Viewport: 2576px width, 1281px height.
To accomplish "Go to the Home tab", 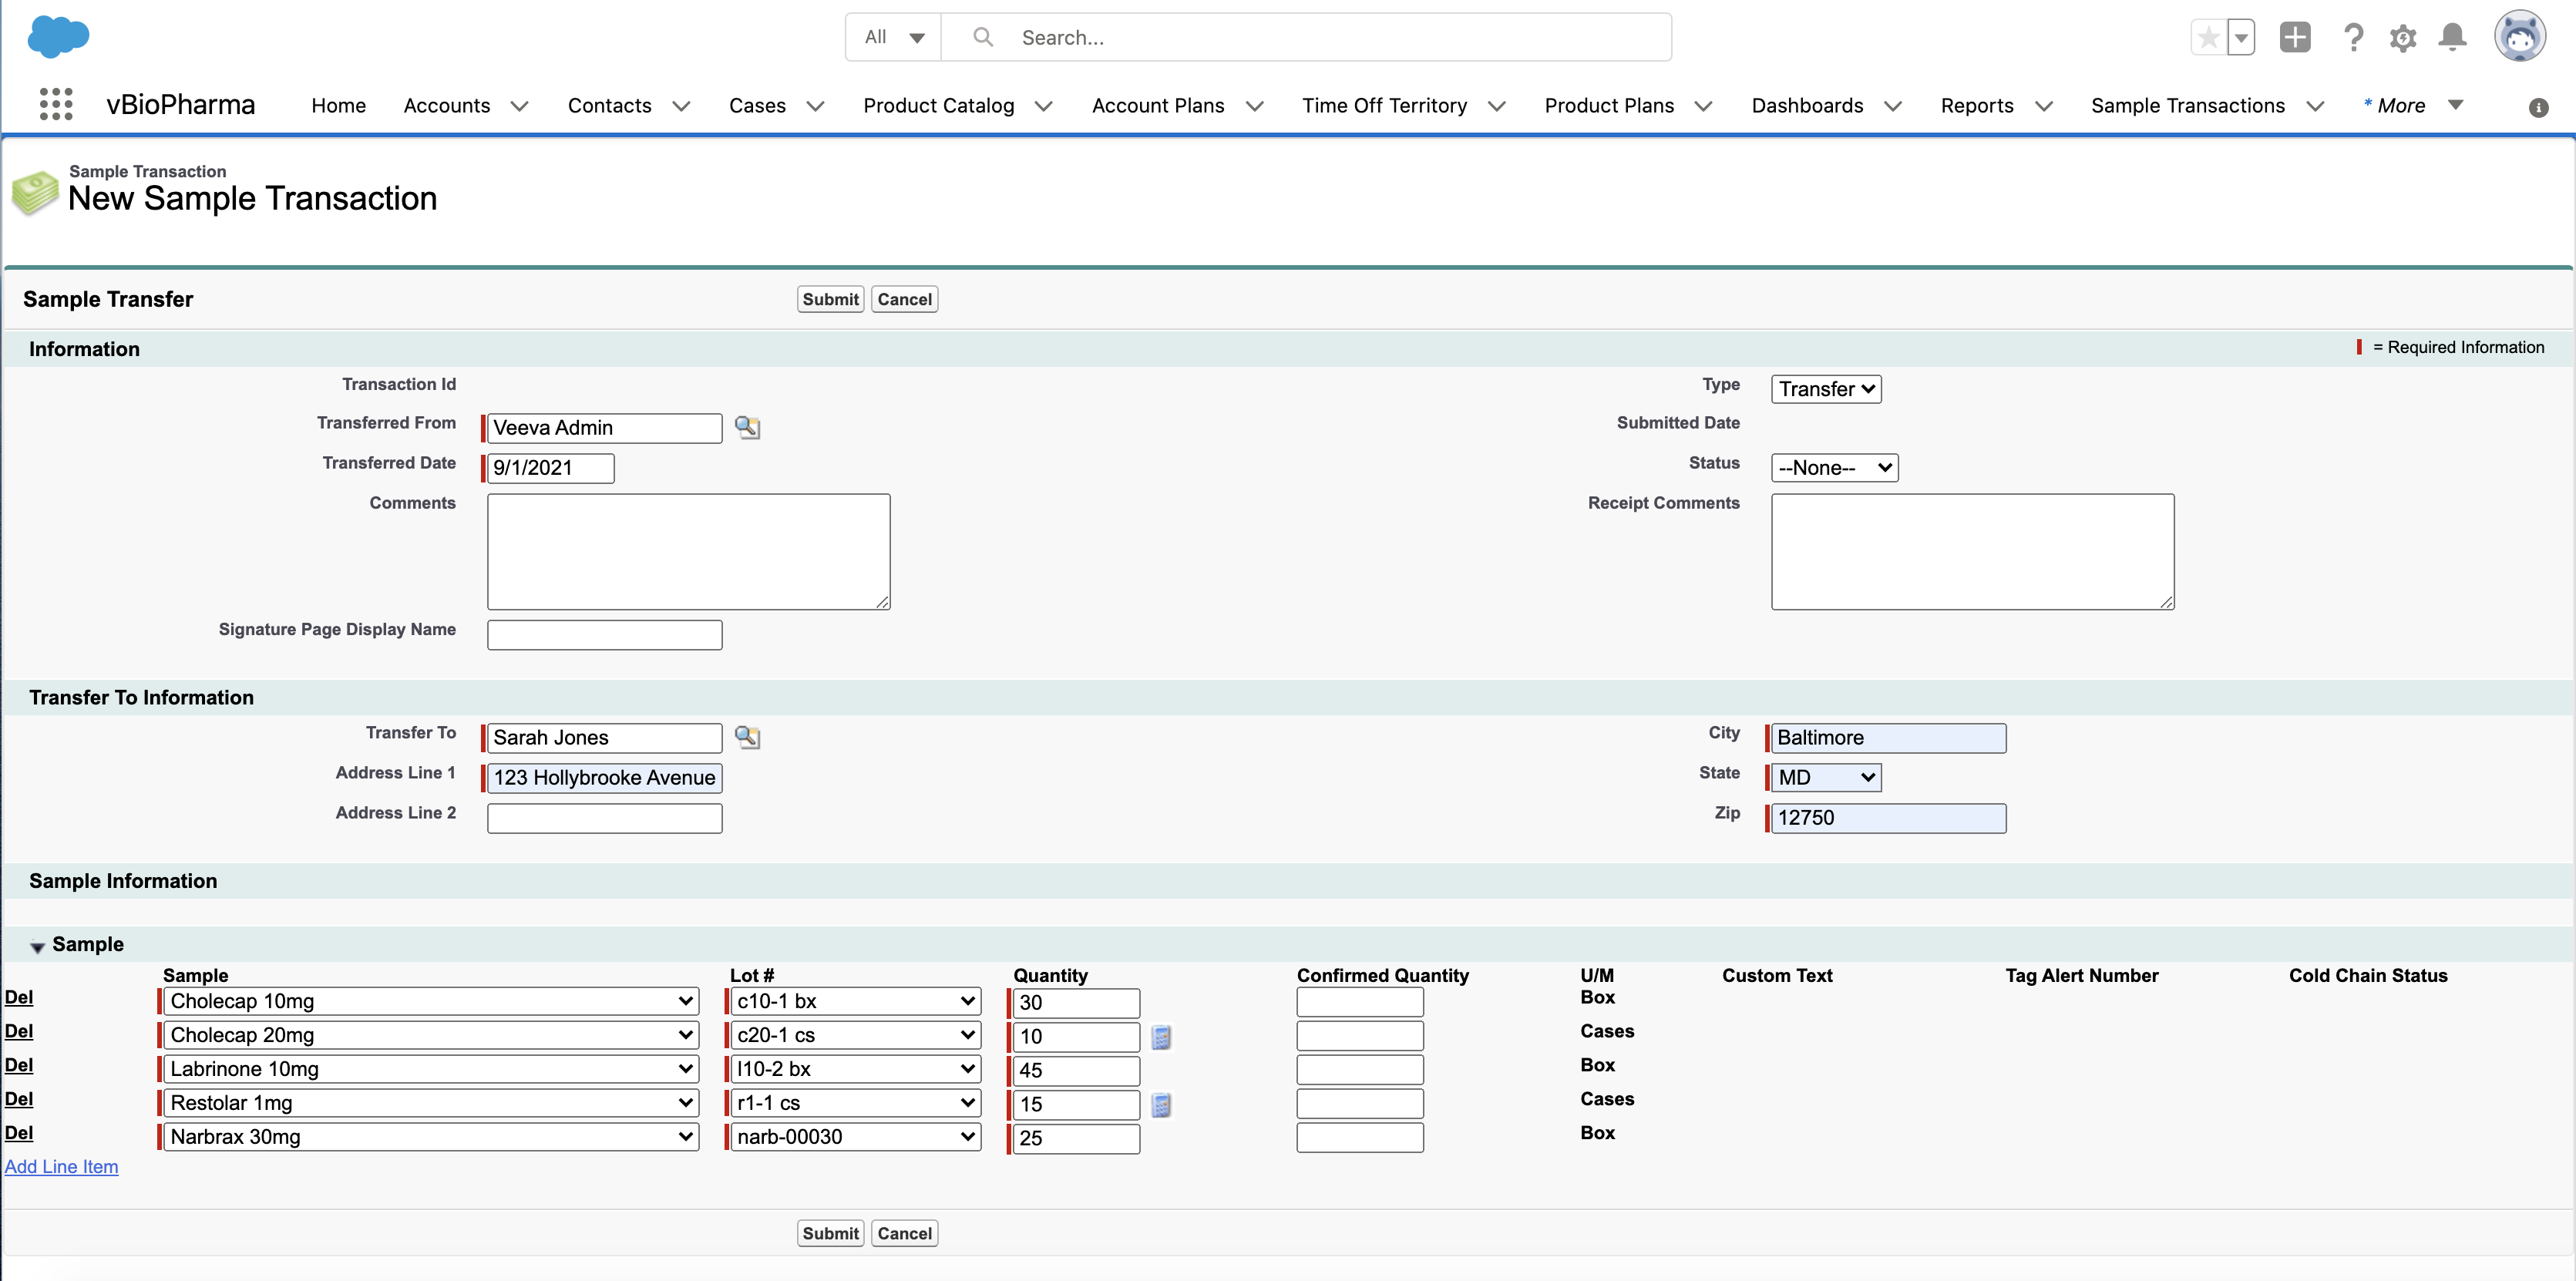I will (x=338, y=106).
